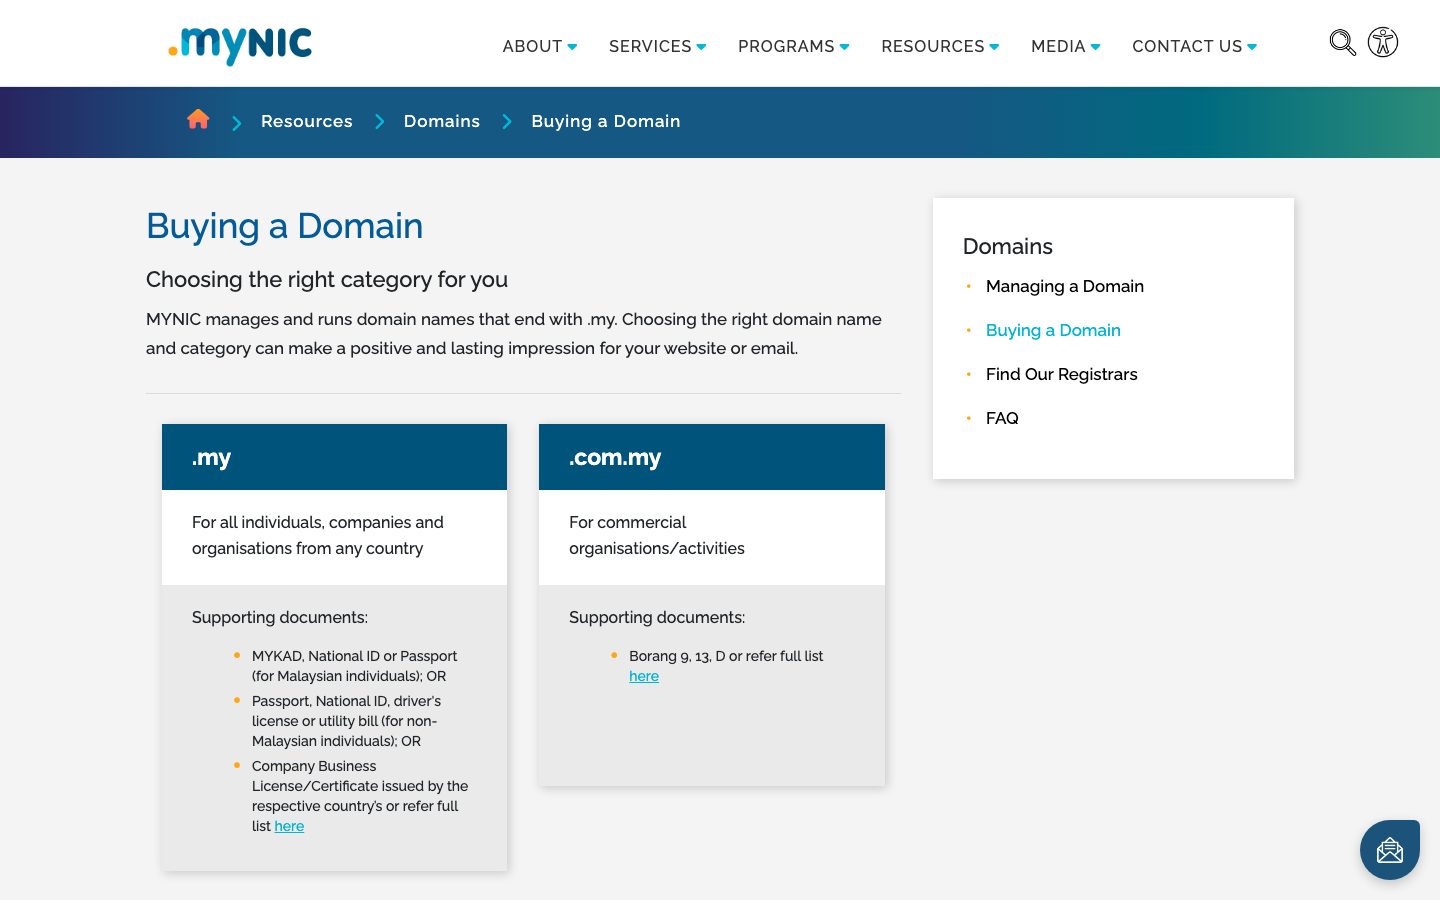Click 'Borang 9, 13, D' bullet text

pos(726,666)
